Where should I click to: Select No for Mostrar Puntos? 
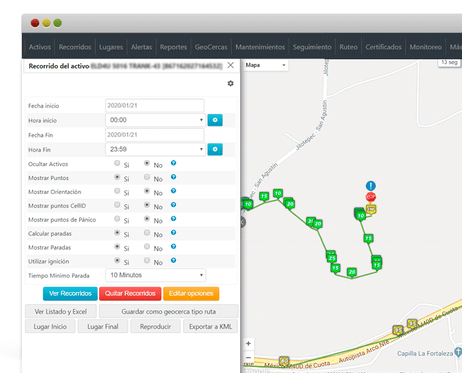(147, 177)
